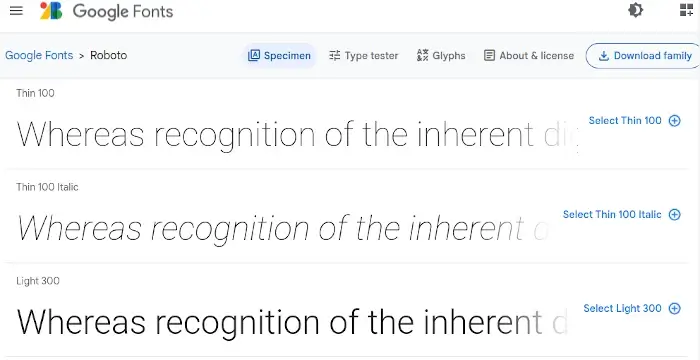Click the Light 300 preview sample text
This screenshot has width=700, height=360.
pyautogui.click(x=292, y=322)
